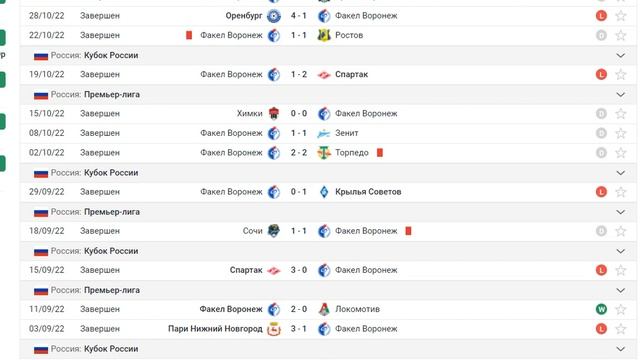Click the Зенит team logo
This screenshot has width=640, height=360.
pos(324,133)
